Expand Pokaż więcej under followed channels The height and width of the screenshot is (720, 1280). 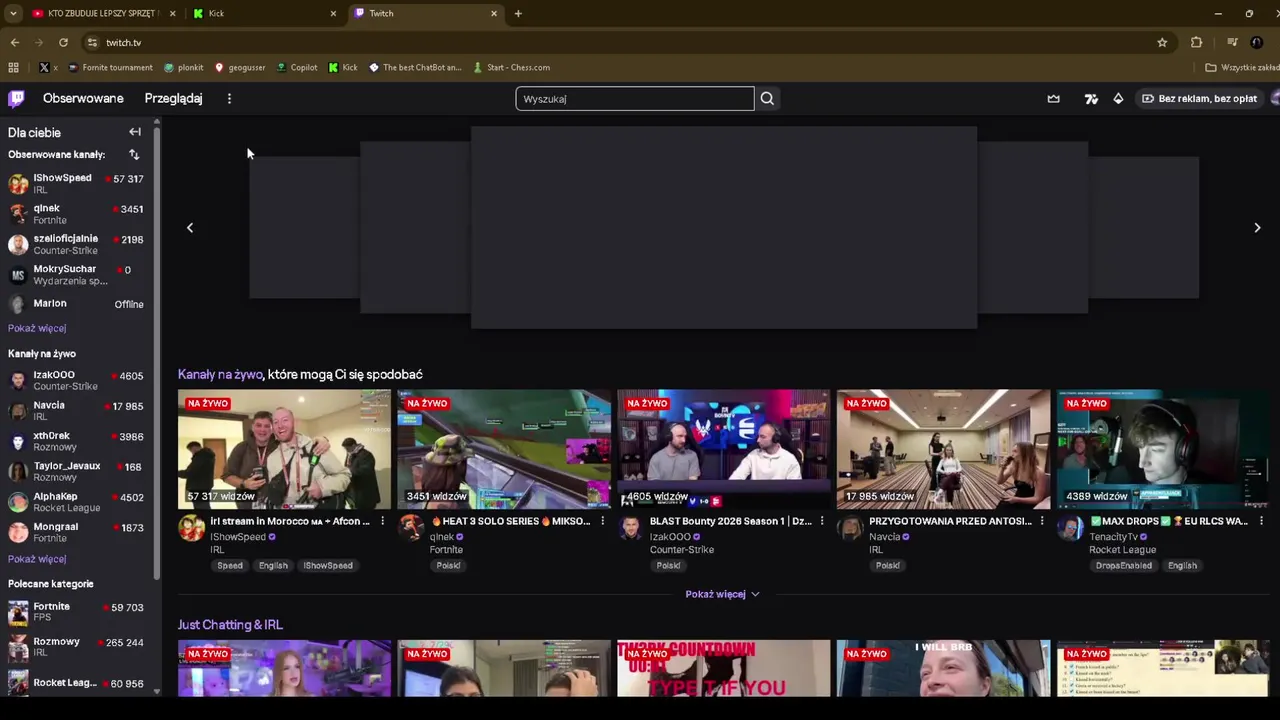pyautogui.click(x=37, y=328)
